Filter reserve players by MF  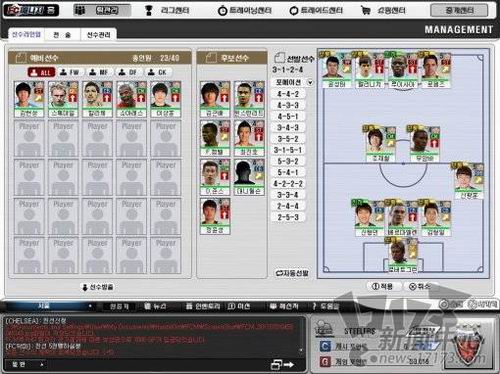click(x=99, y=72)
